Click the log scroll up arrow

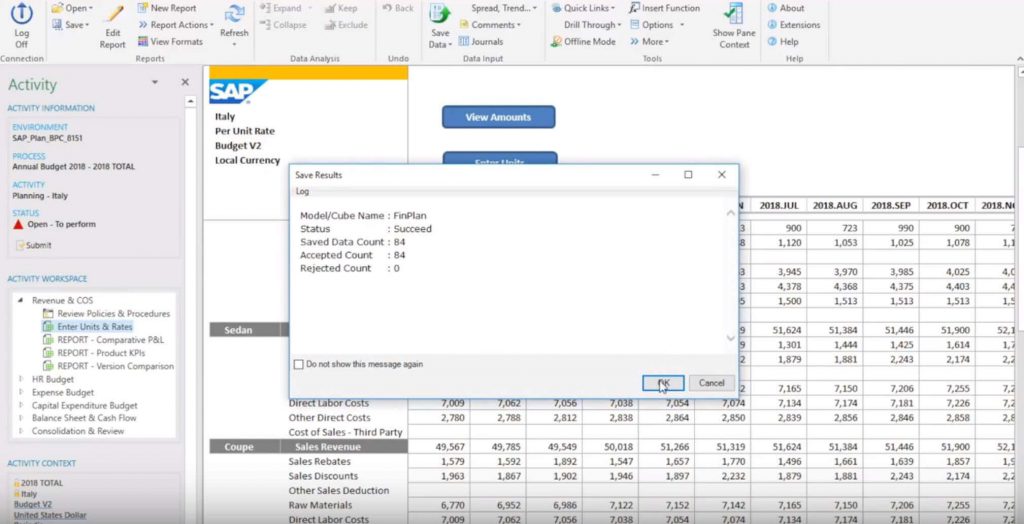(731, 213)
